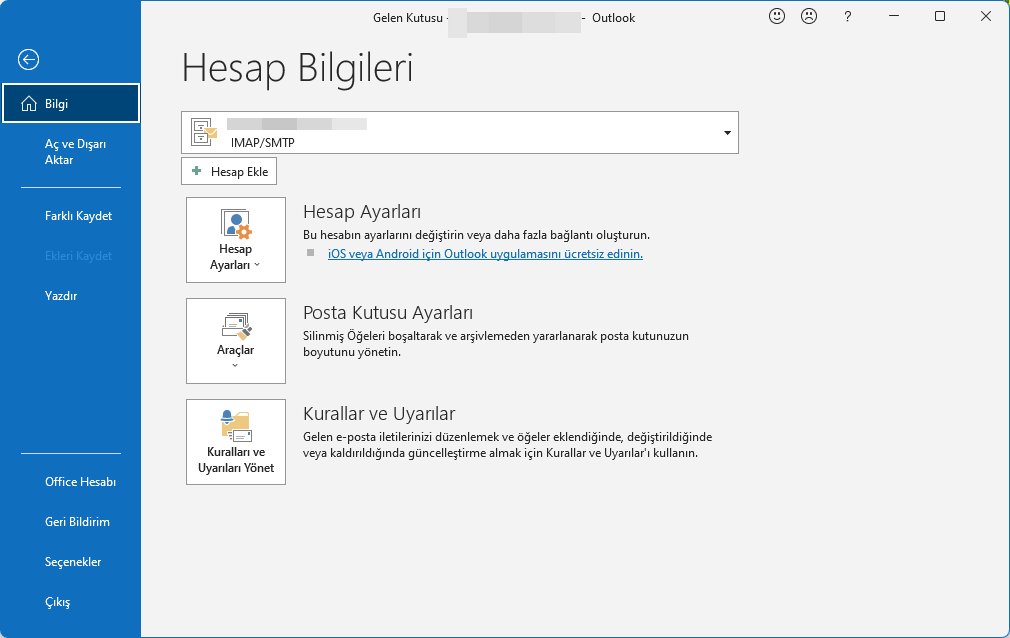This screenshot has height=638, width=1010.
Task: Click Office Hesabı in the sidebar
Action: (x=80, y=481)
